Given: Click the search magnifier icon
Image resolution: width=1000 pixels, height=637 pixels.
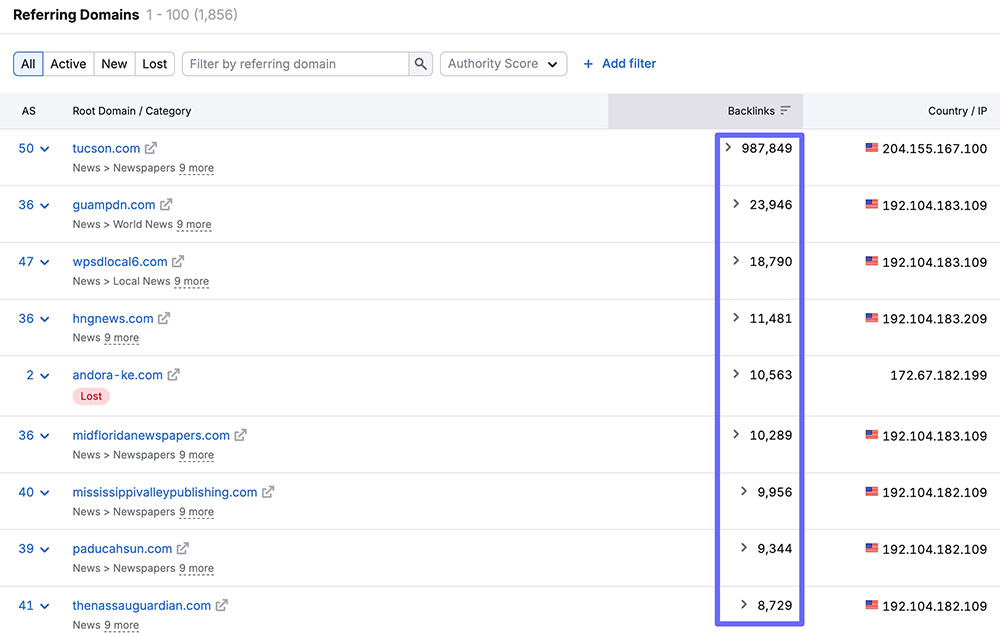Looking at the screenshot, I should click(x=420, y=64).
